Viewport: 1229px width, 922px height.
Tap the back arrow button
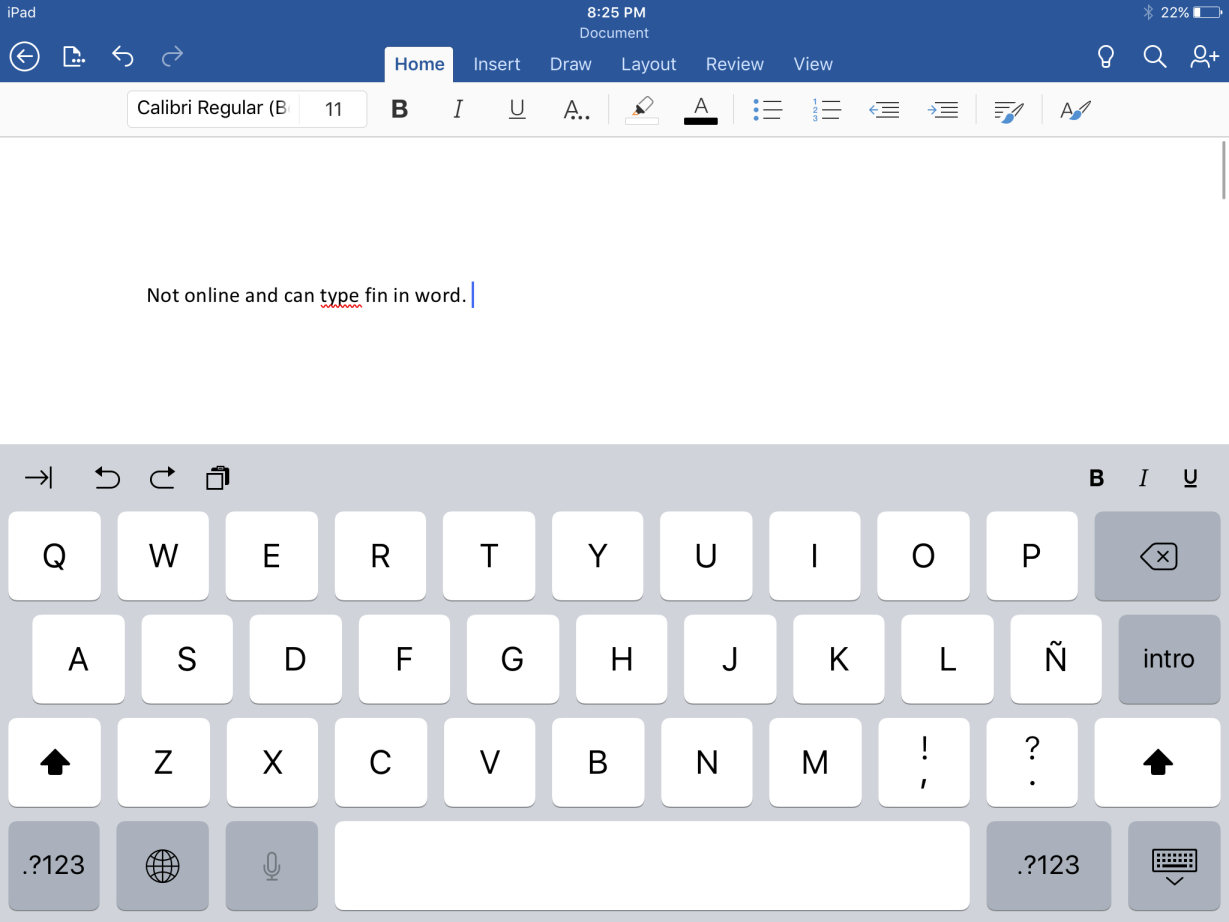(24, 57)
